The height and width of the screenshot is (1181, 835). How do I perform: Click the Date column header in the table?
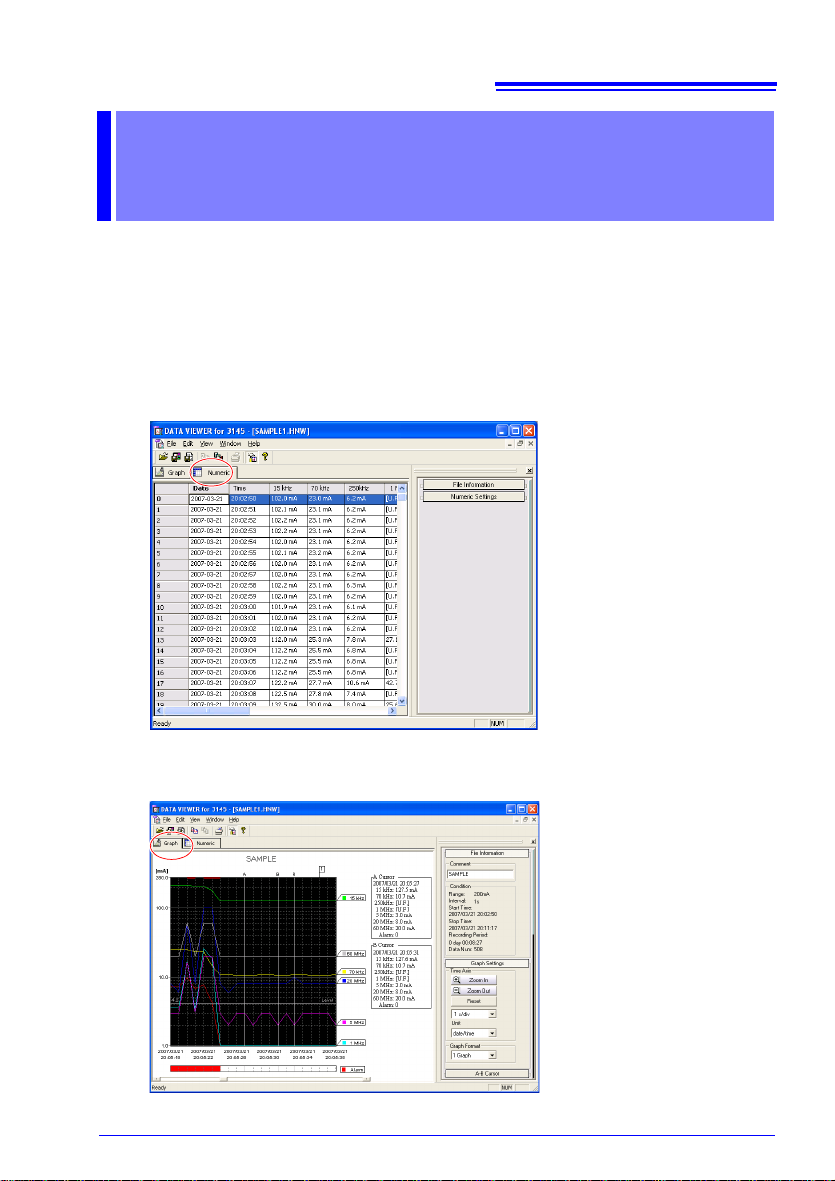pyautogui.click(x=208, y=489)
